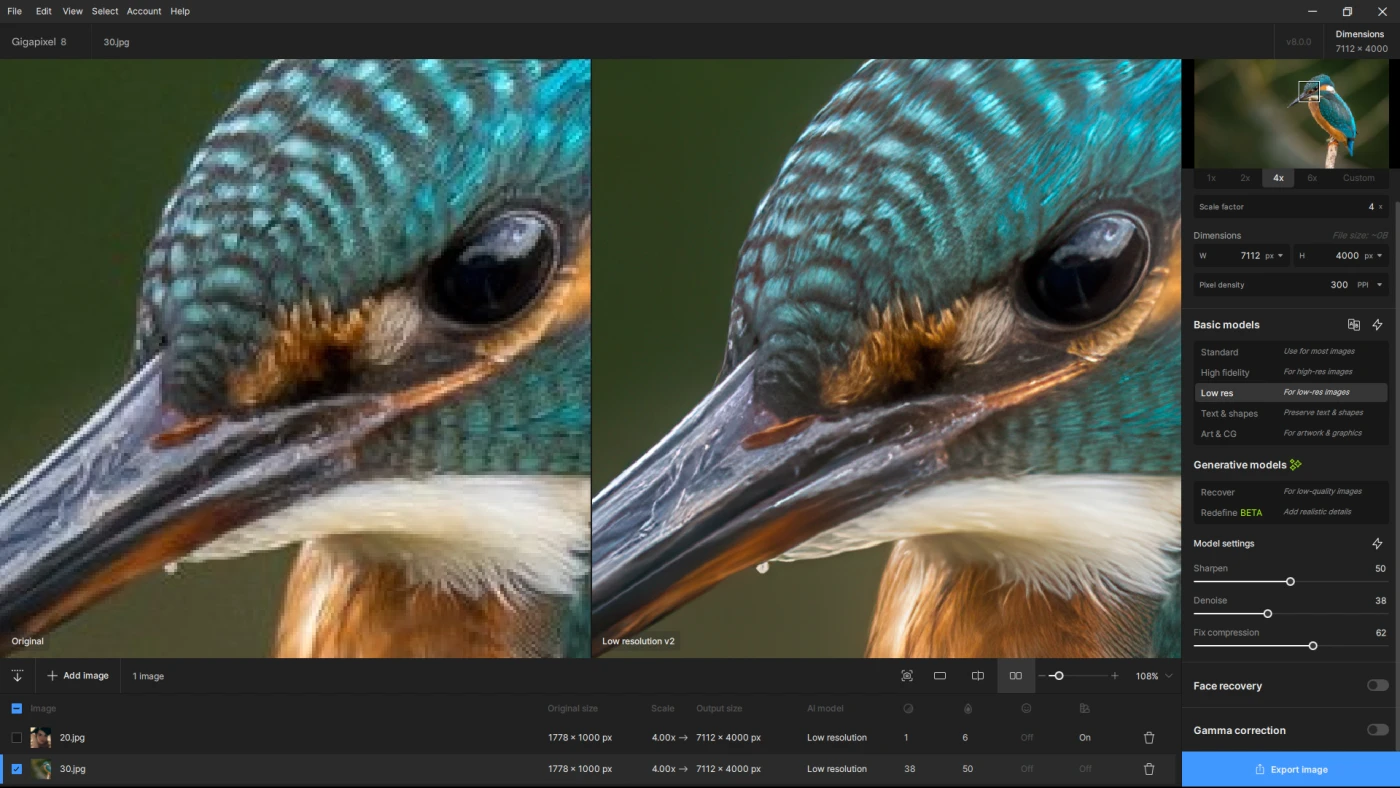This screenshot has height=788, width=1400.
Task: Enable the Face recovery toggle
Action: point(1377,686)
